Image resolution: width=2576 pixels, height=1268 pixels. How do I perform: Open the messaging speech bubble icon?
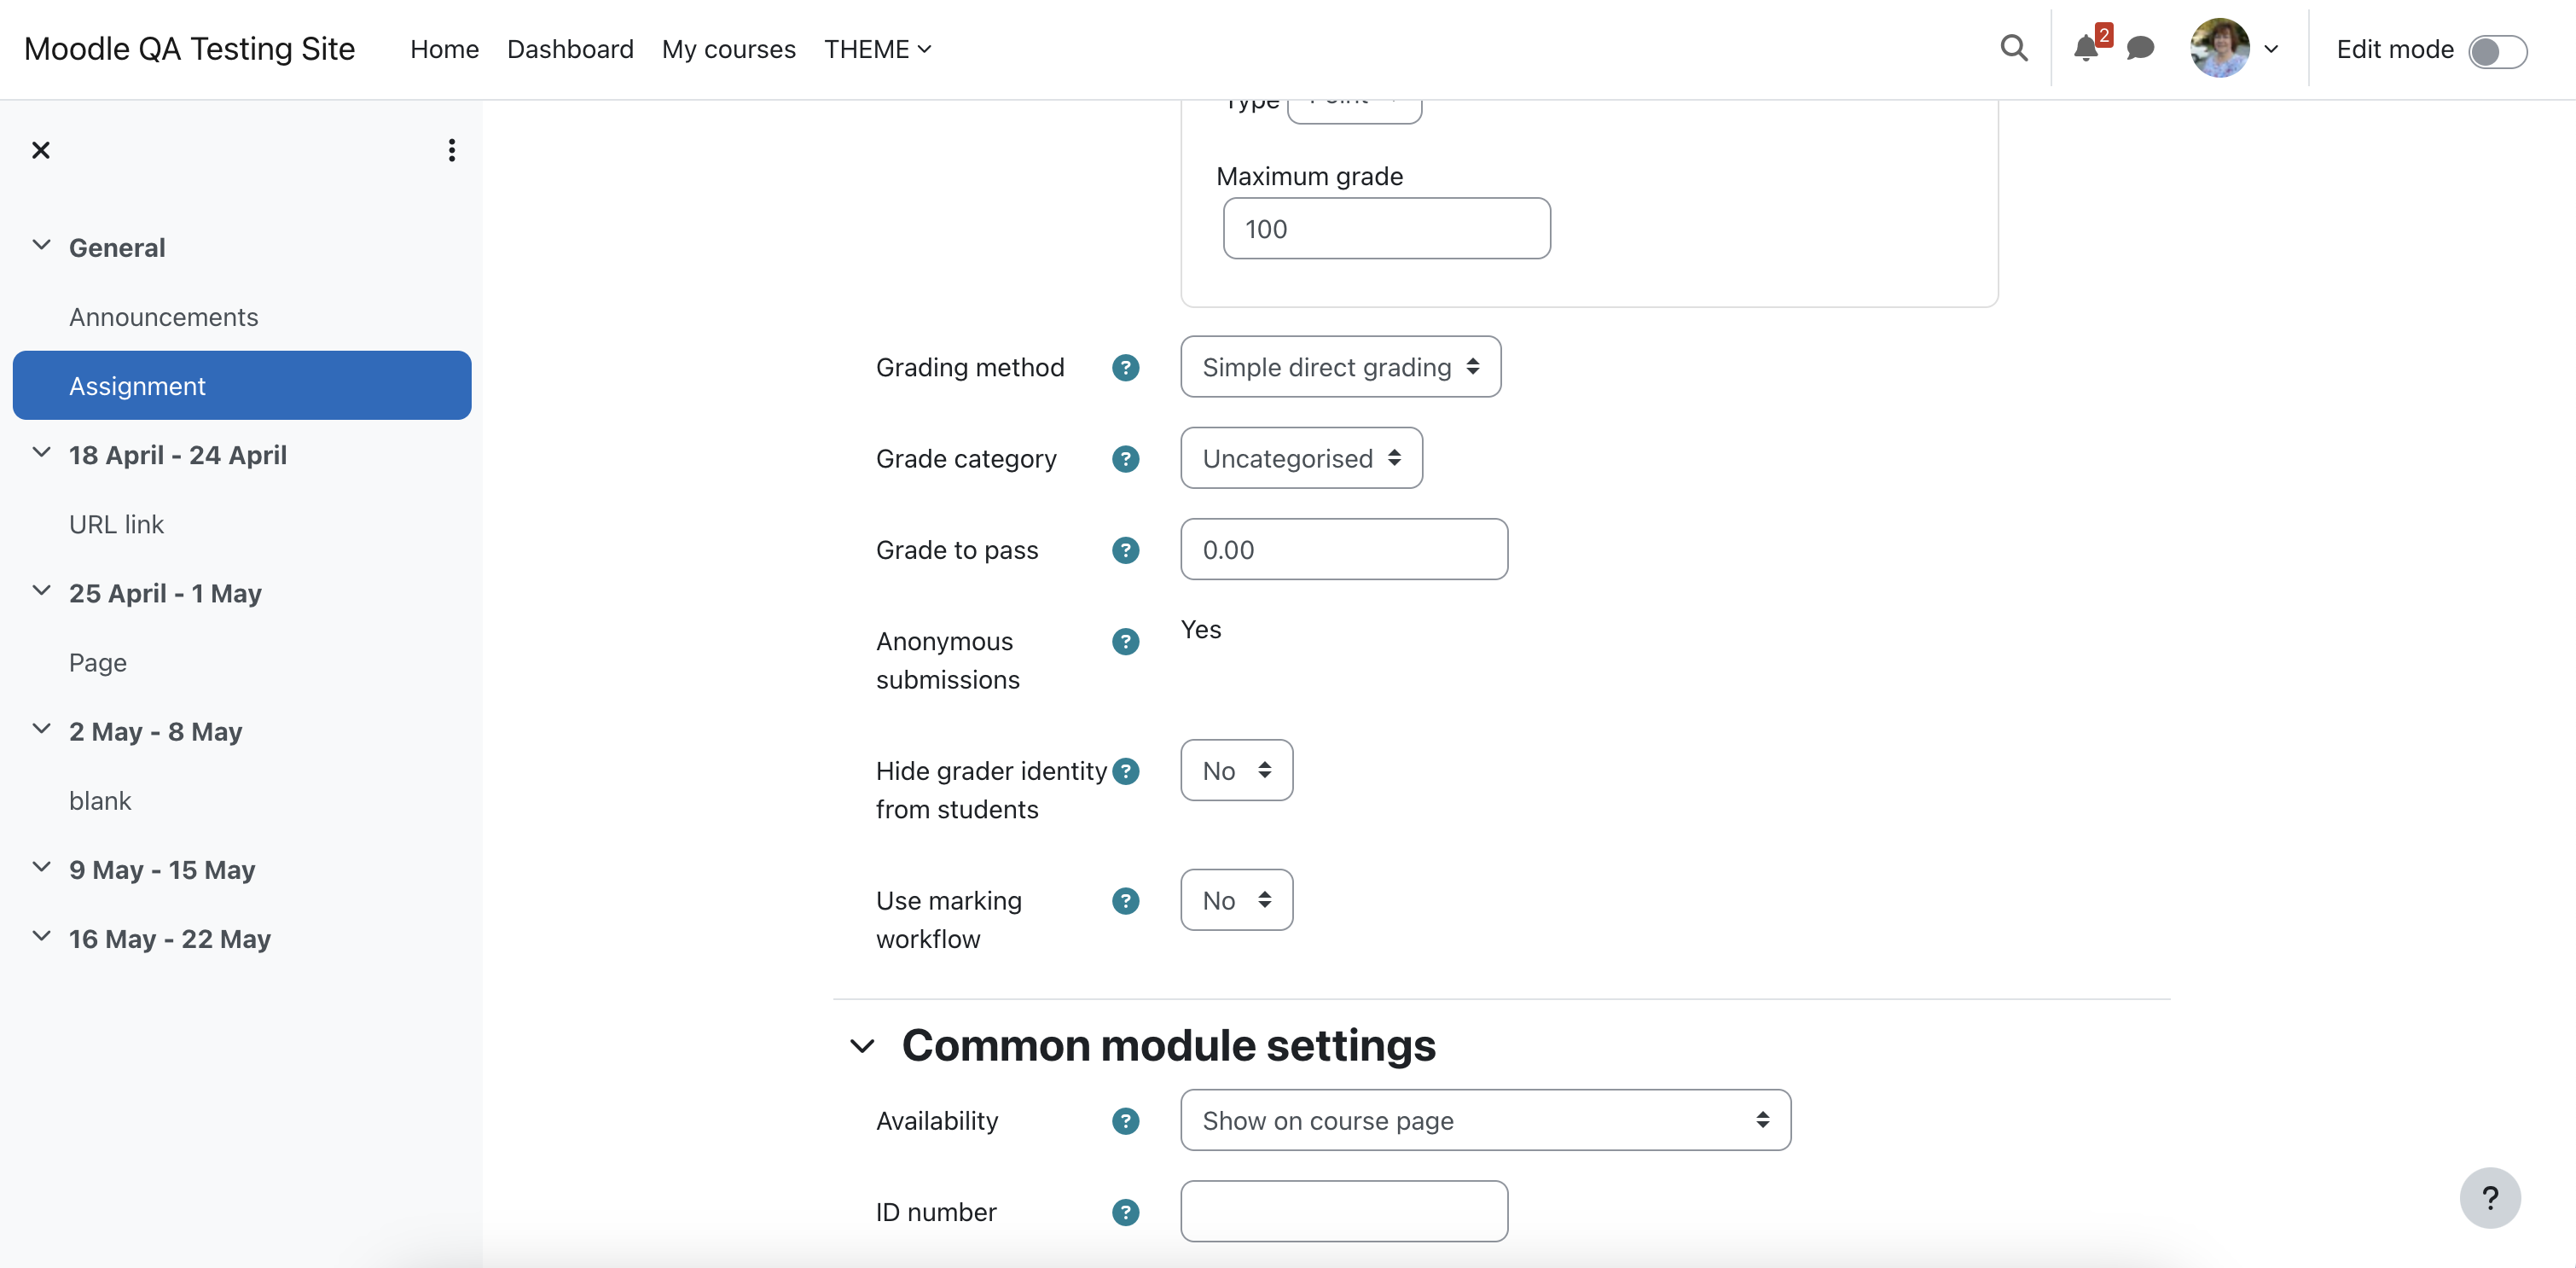coord(2140,48)
